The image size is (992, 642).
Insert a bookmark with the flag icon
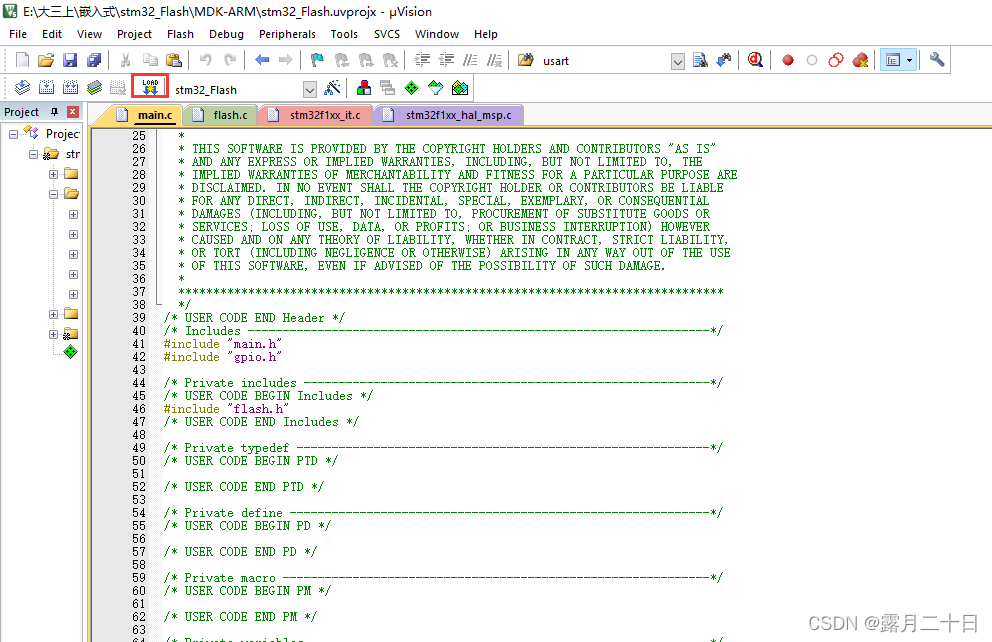317,60
